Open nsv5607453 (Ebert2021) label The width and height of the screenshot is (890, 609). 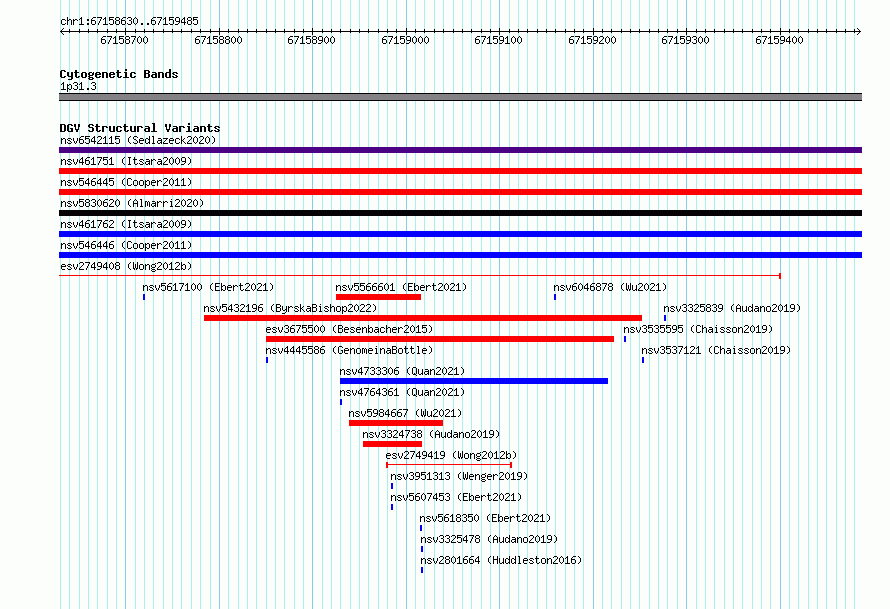[456, 497]
